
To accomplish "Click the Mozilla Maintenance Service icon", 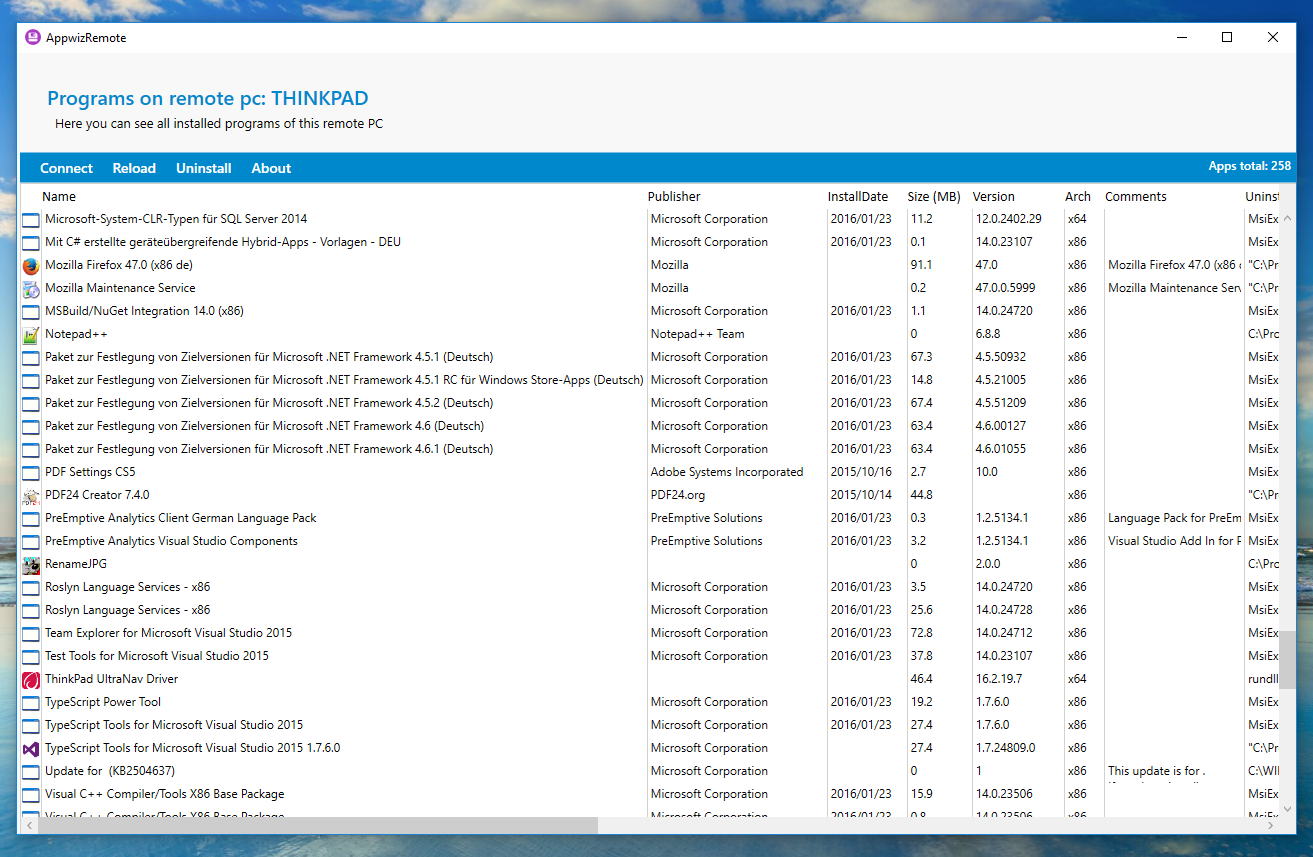I will click(x=30, y=288).
